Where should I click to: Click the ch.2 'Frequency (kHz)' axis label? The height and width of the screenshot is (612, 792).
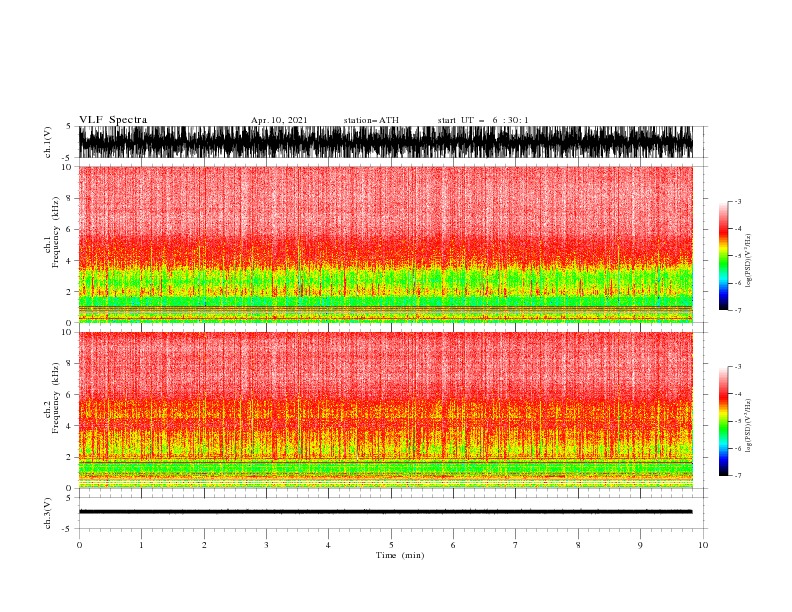tap(56, 398)
